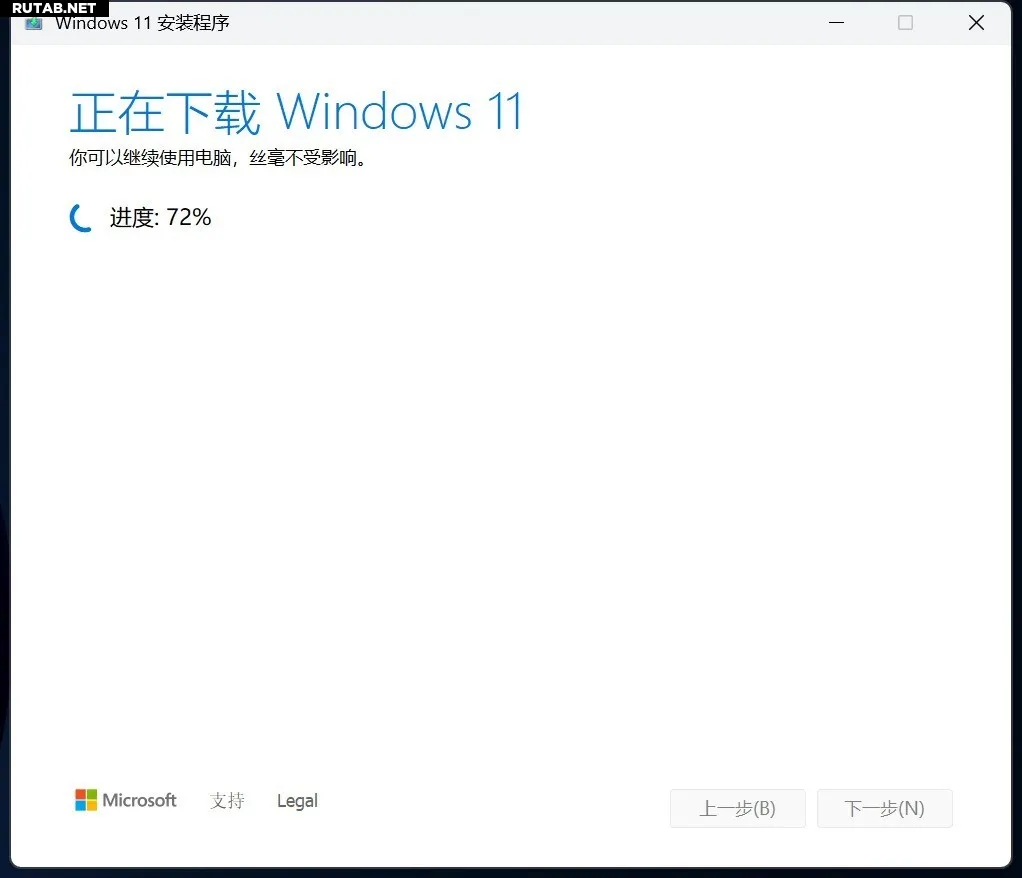
Task: Click the 进度: 72% progress text
Action: [x=160, y=217]
